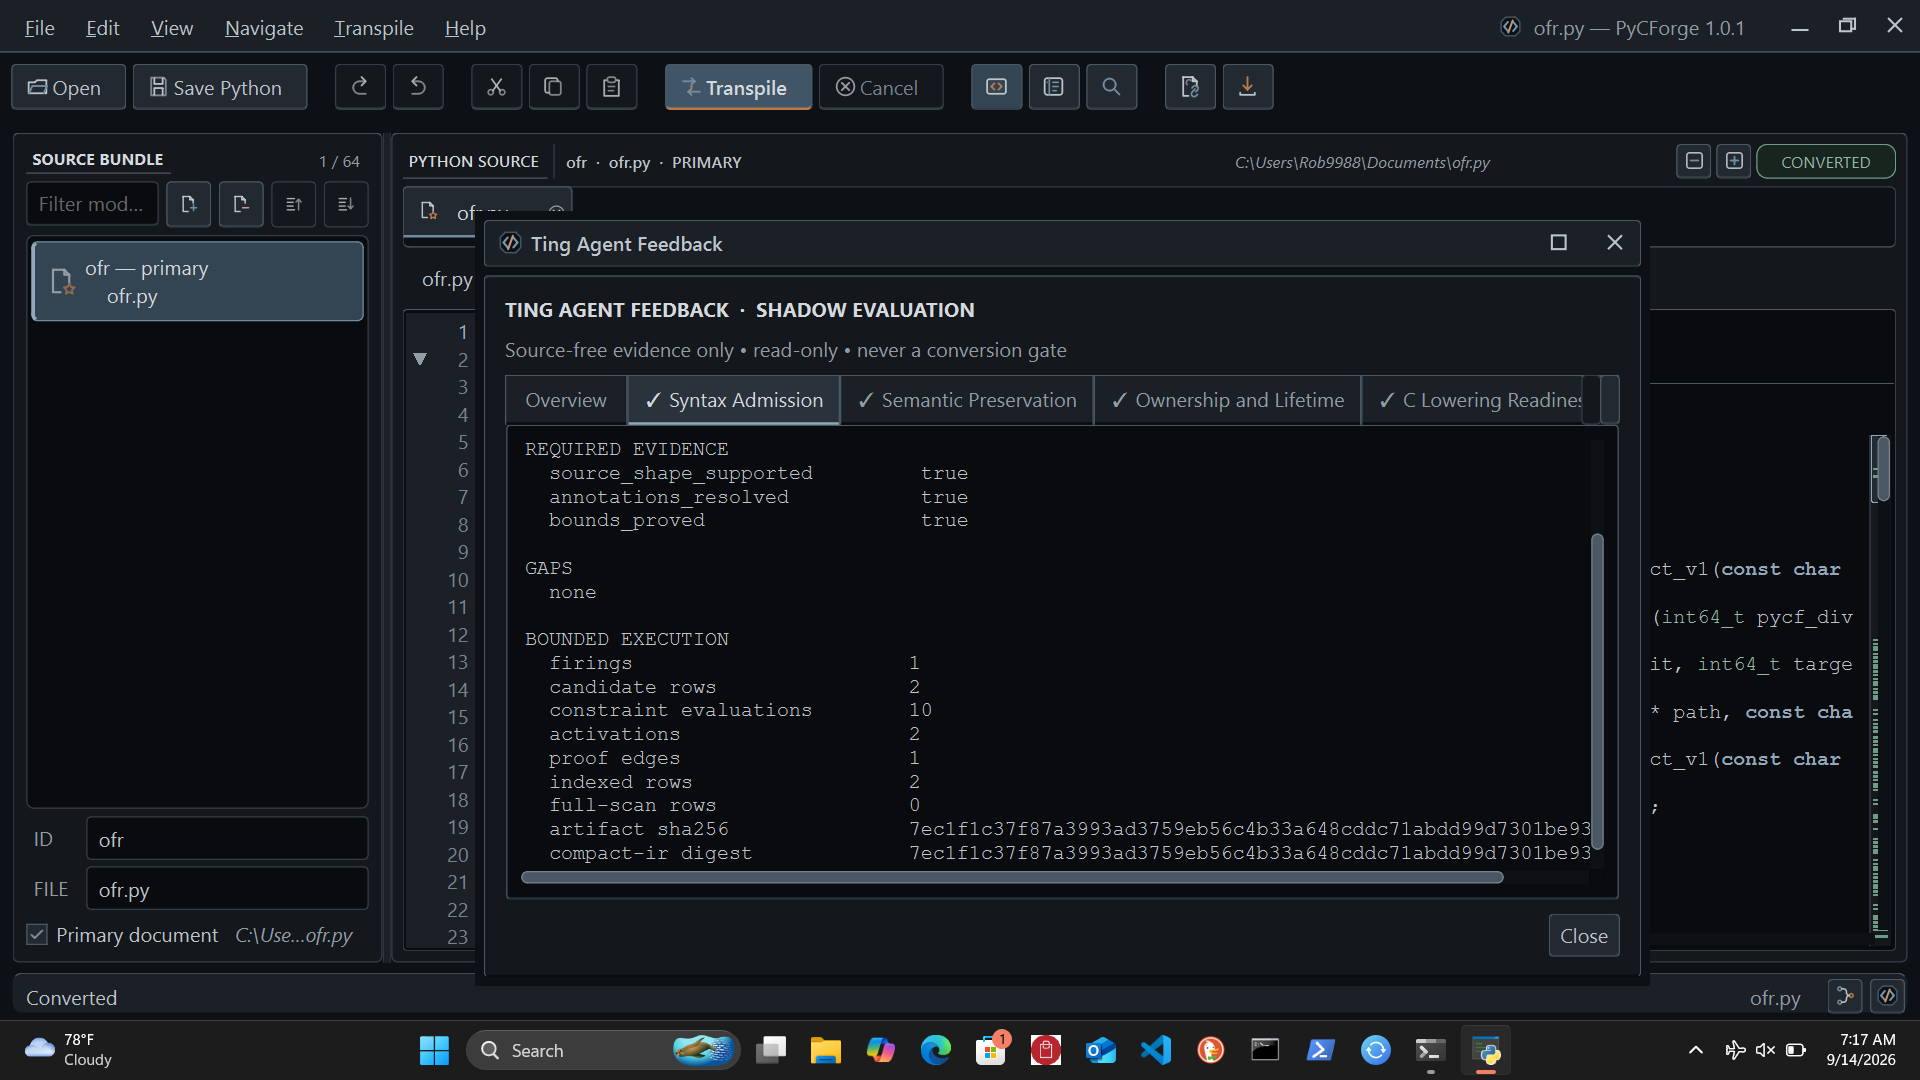
Task: Click the muted volume icon in system tray
Action: (1766, 1050)
